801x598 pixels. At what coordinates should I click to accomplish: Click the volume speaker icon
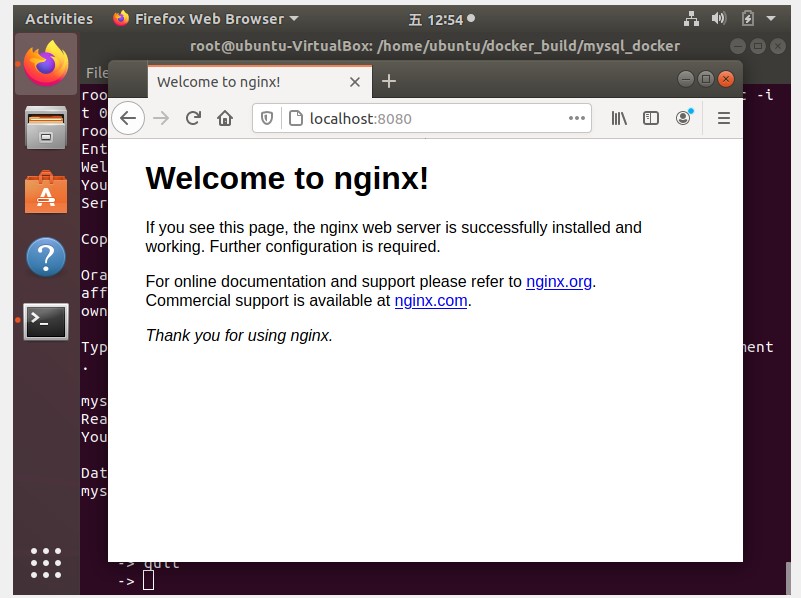[719, 19]
